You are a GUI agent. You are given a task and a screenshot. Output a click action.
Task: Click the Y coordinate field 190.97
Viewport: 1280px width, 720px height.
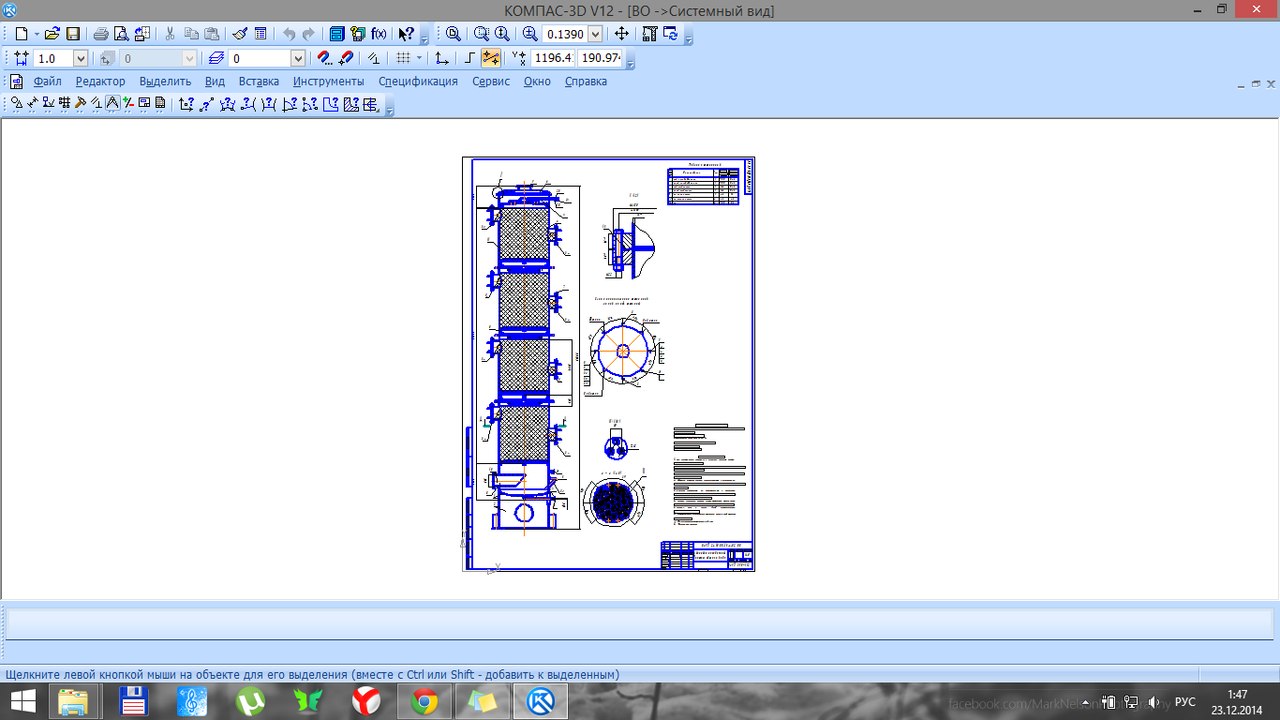pos(600,58)
